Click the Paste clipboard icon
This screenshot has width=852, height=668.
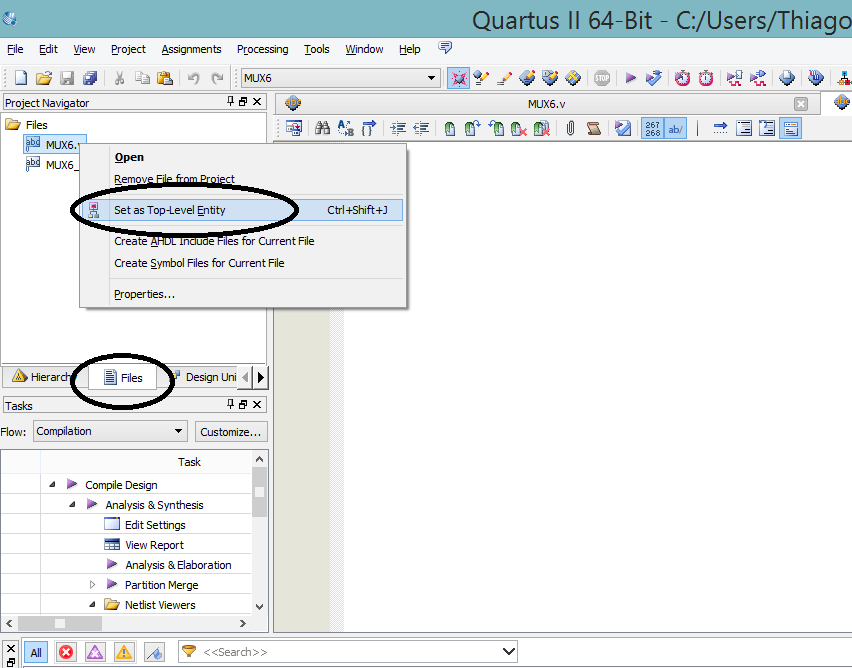pyautogui.click(x=165, y=78)
